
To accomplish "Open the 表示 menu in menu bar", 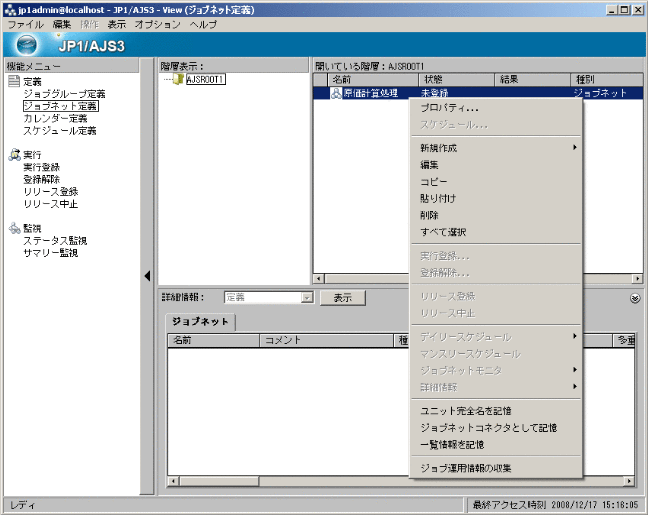I will pyautogui.click(x=117, y=24).
